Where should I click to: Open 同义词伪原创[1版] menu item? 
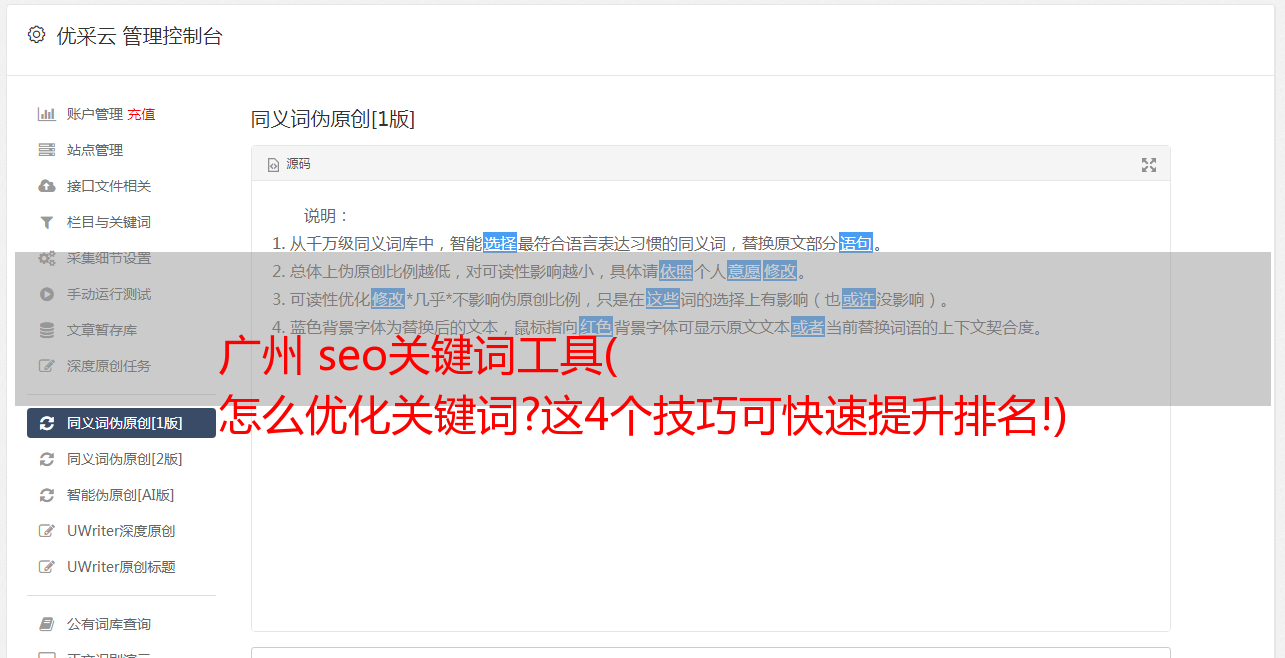tap(121, 423)
